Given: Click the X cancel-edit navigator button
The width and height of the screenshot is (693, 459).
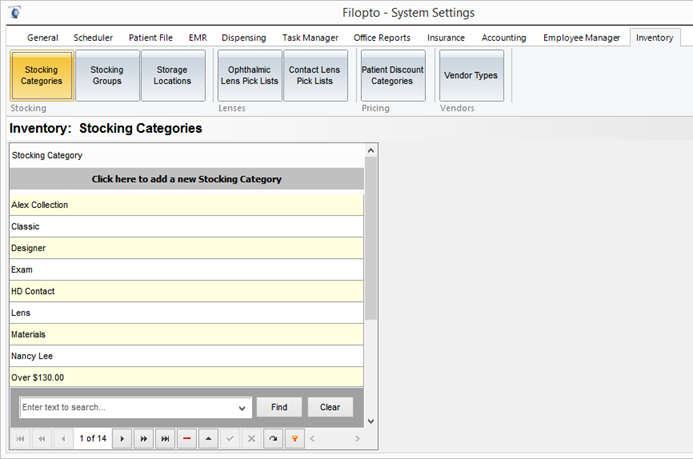Looking at the screenshot, I should (x=251, y=439).
